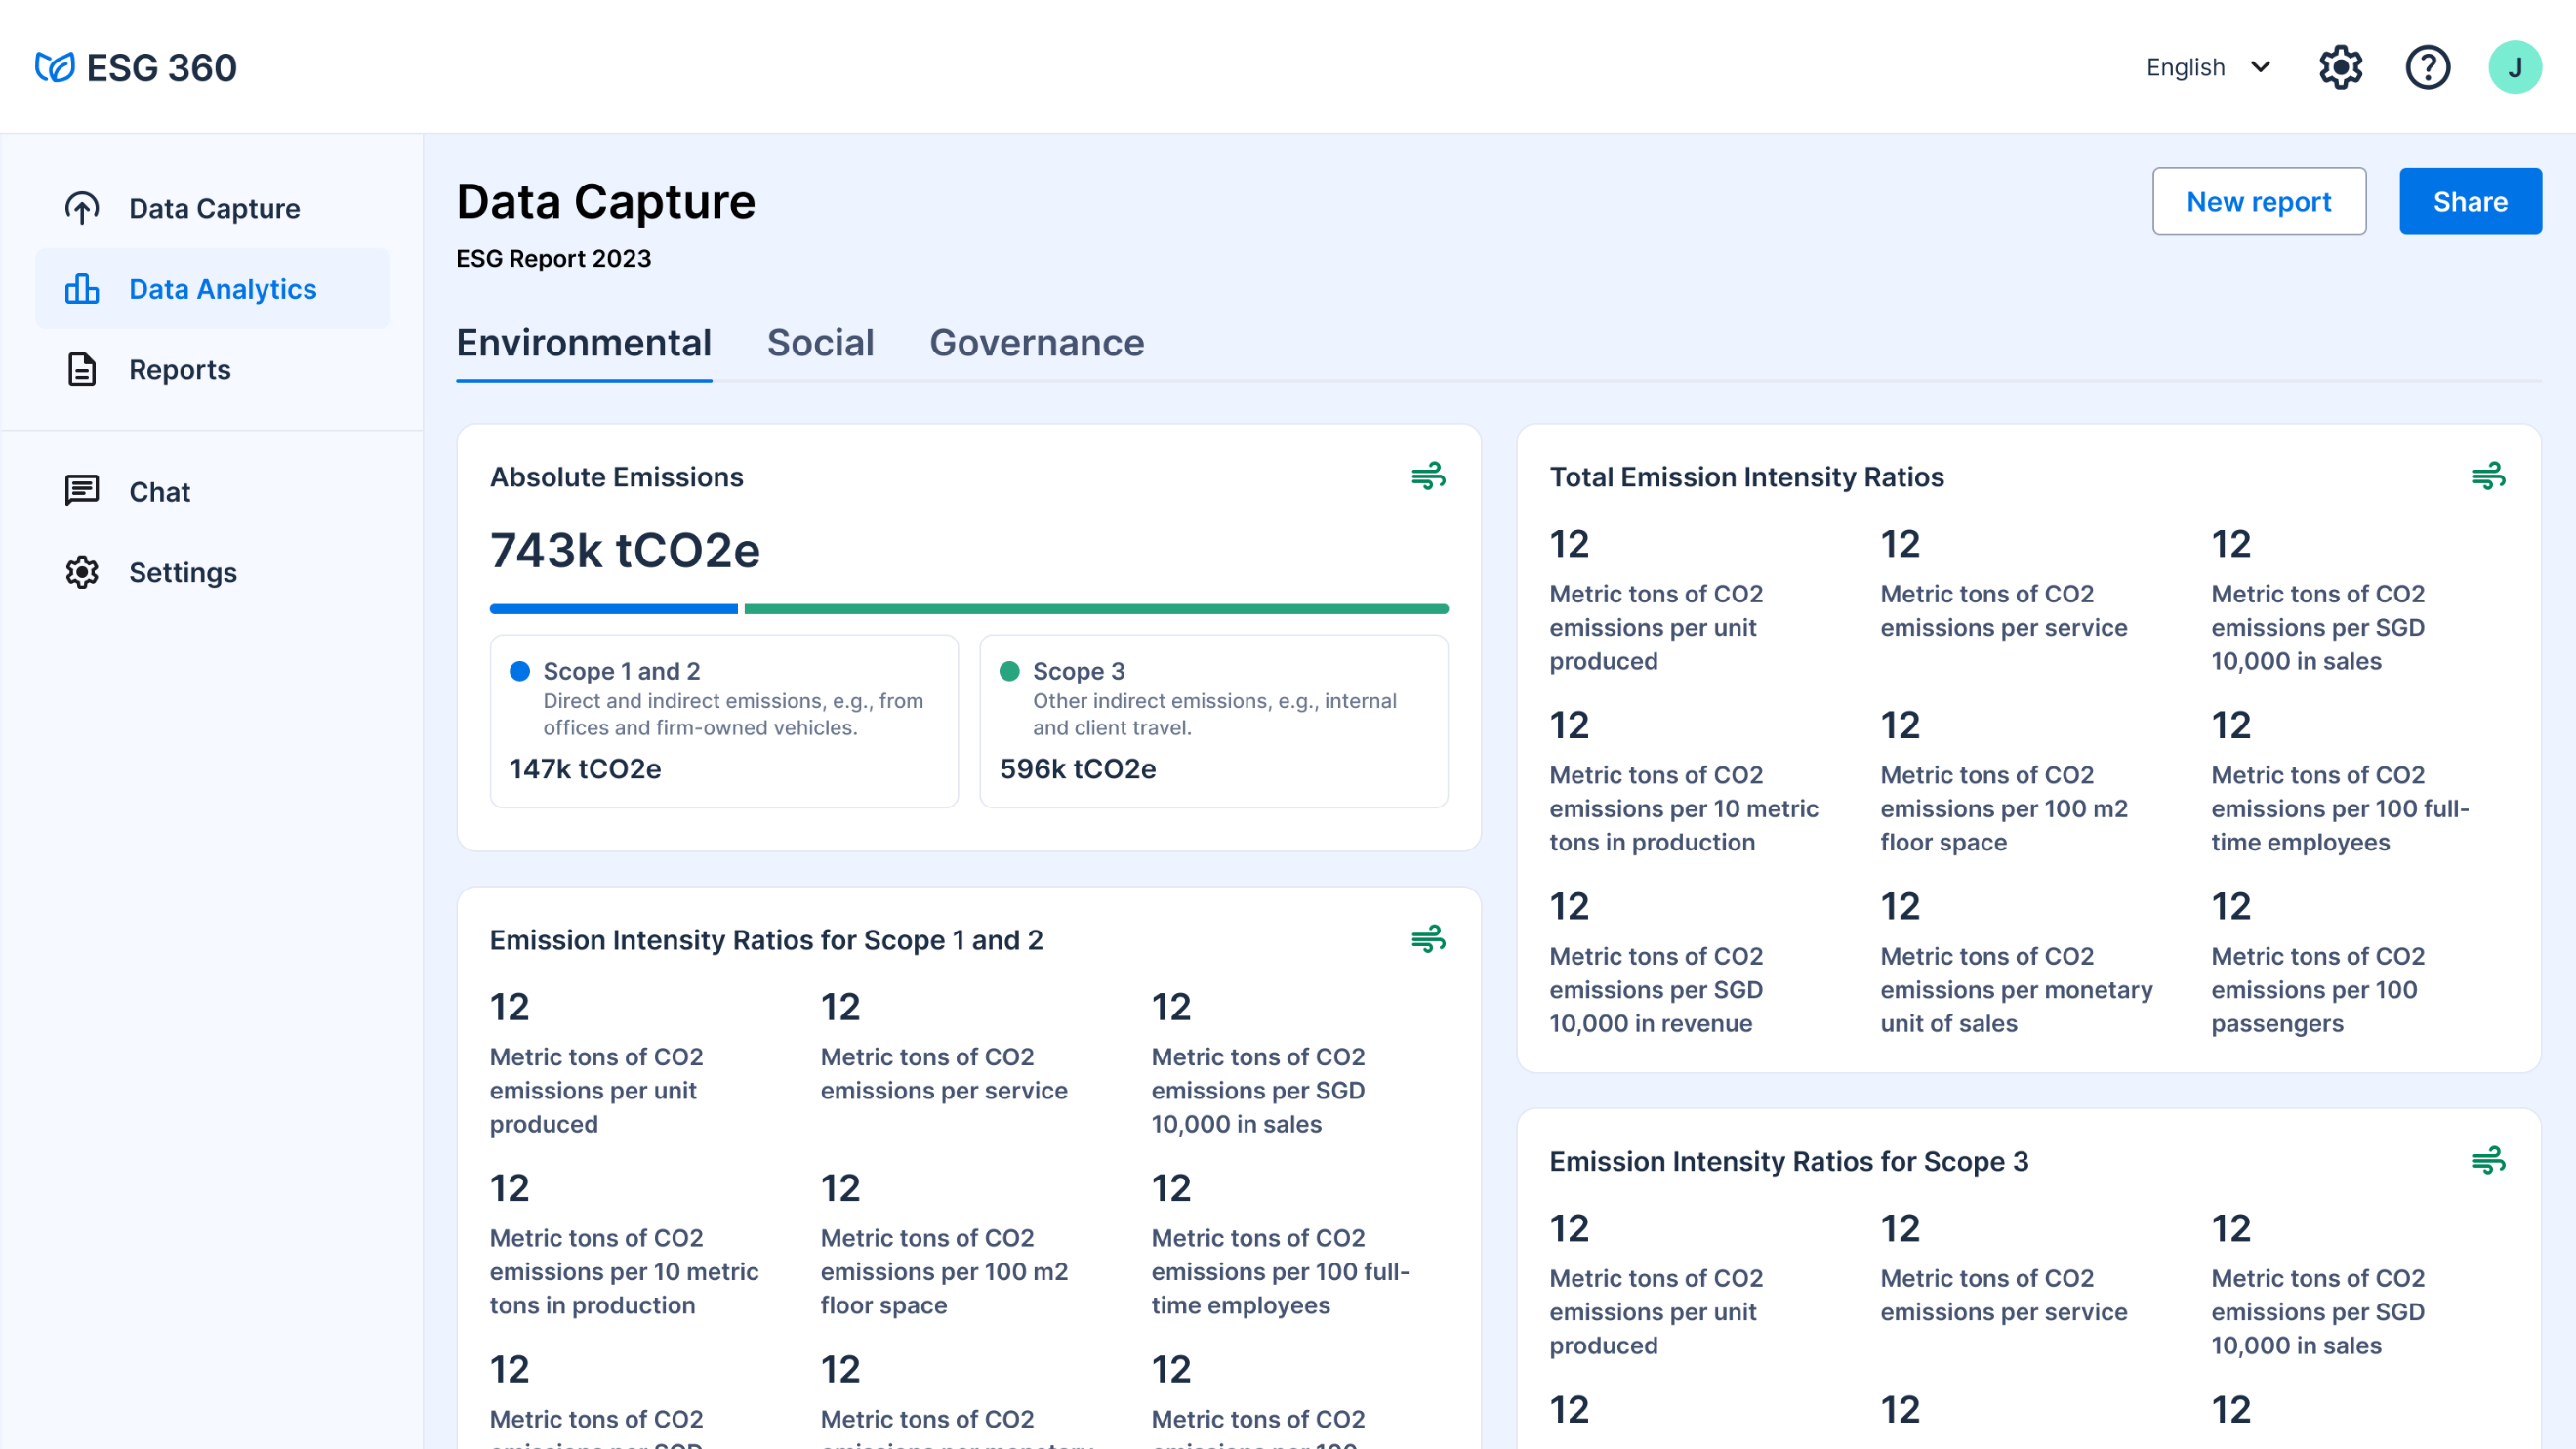Open the user profile avatar menu

[x=2515, y=66]
